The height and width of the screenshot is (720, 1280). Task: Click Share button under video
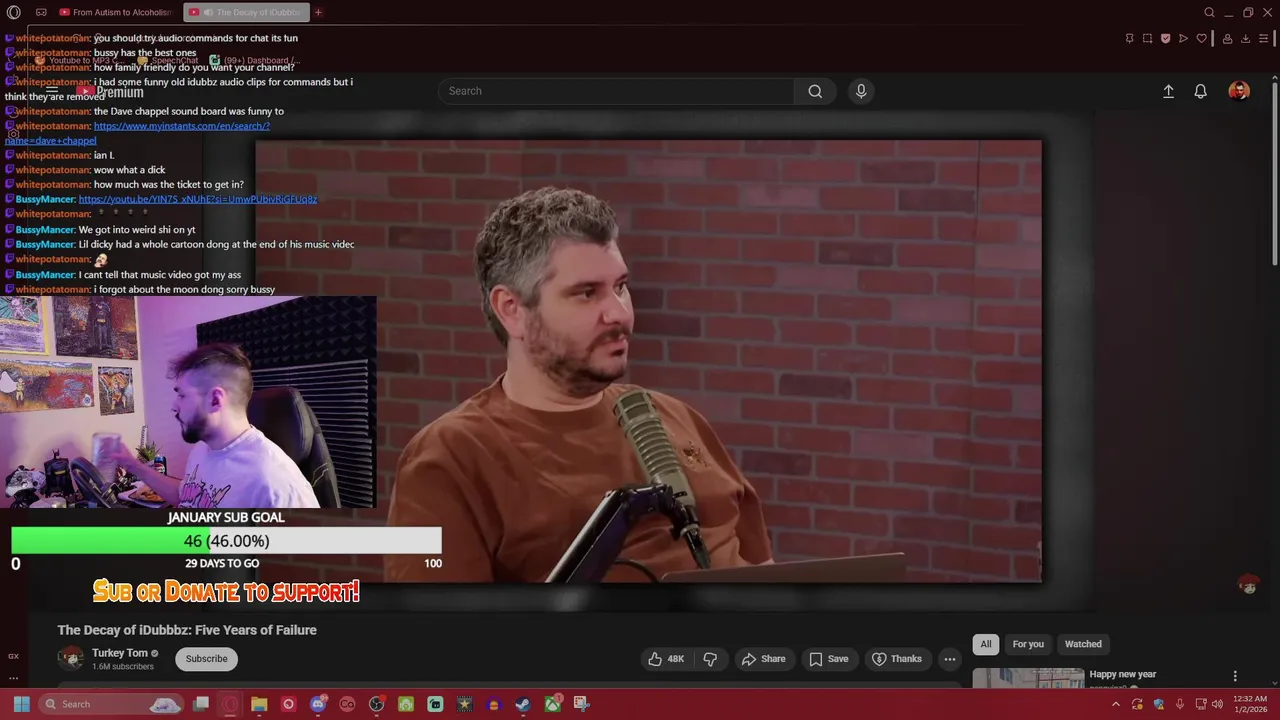(x=763, y=659)
